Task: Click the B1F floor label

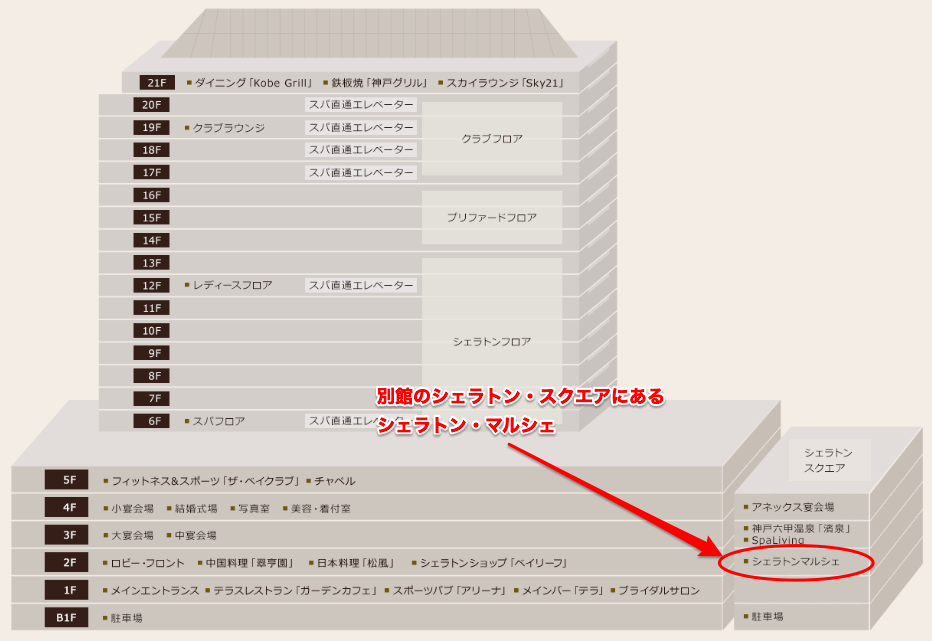Action: [x=67, y=617]
